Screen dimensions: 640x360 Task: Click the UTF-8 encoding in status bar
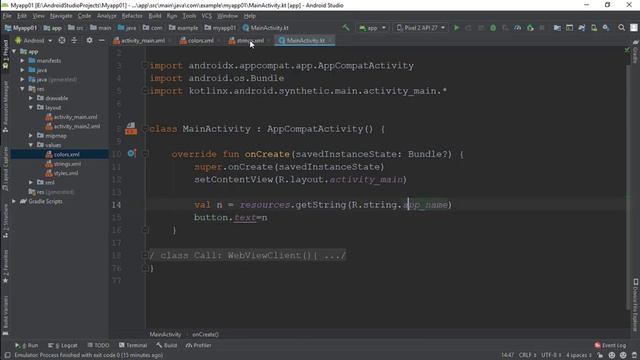point(551,355)
